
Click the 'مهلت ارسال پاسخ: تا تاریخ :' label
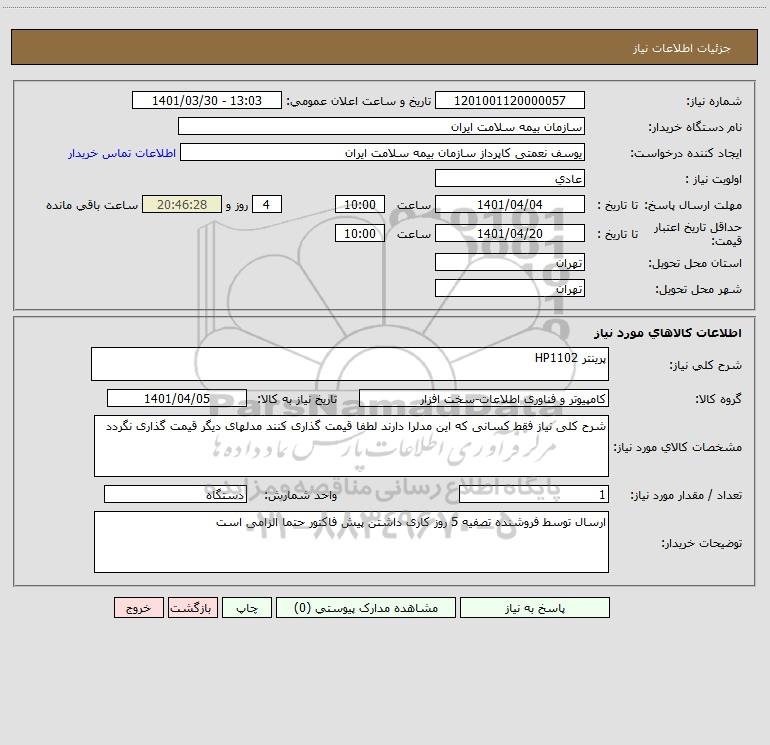(669, 205)
